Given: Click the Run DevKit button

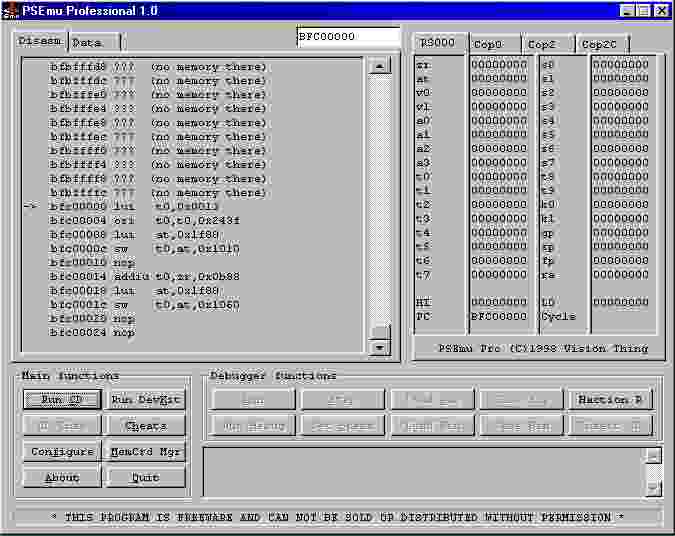Looking at the screenshot, I should coord(146,400).
